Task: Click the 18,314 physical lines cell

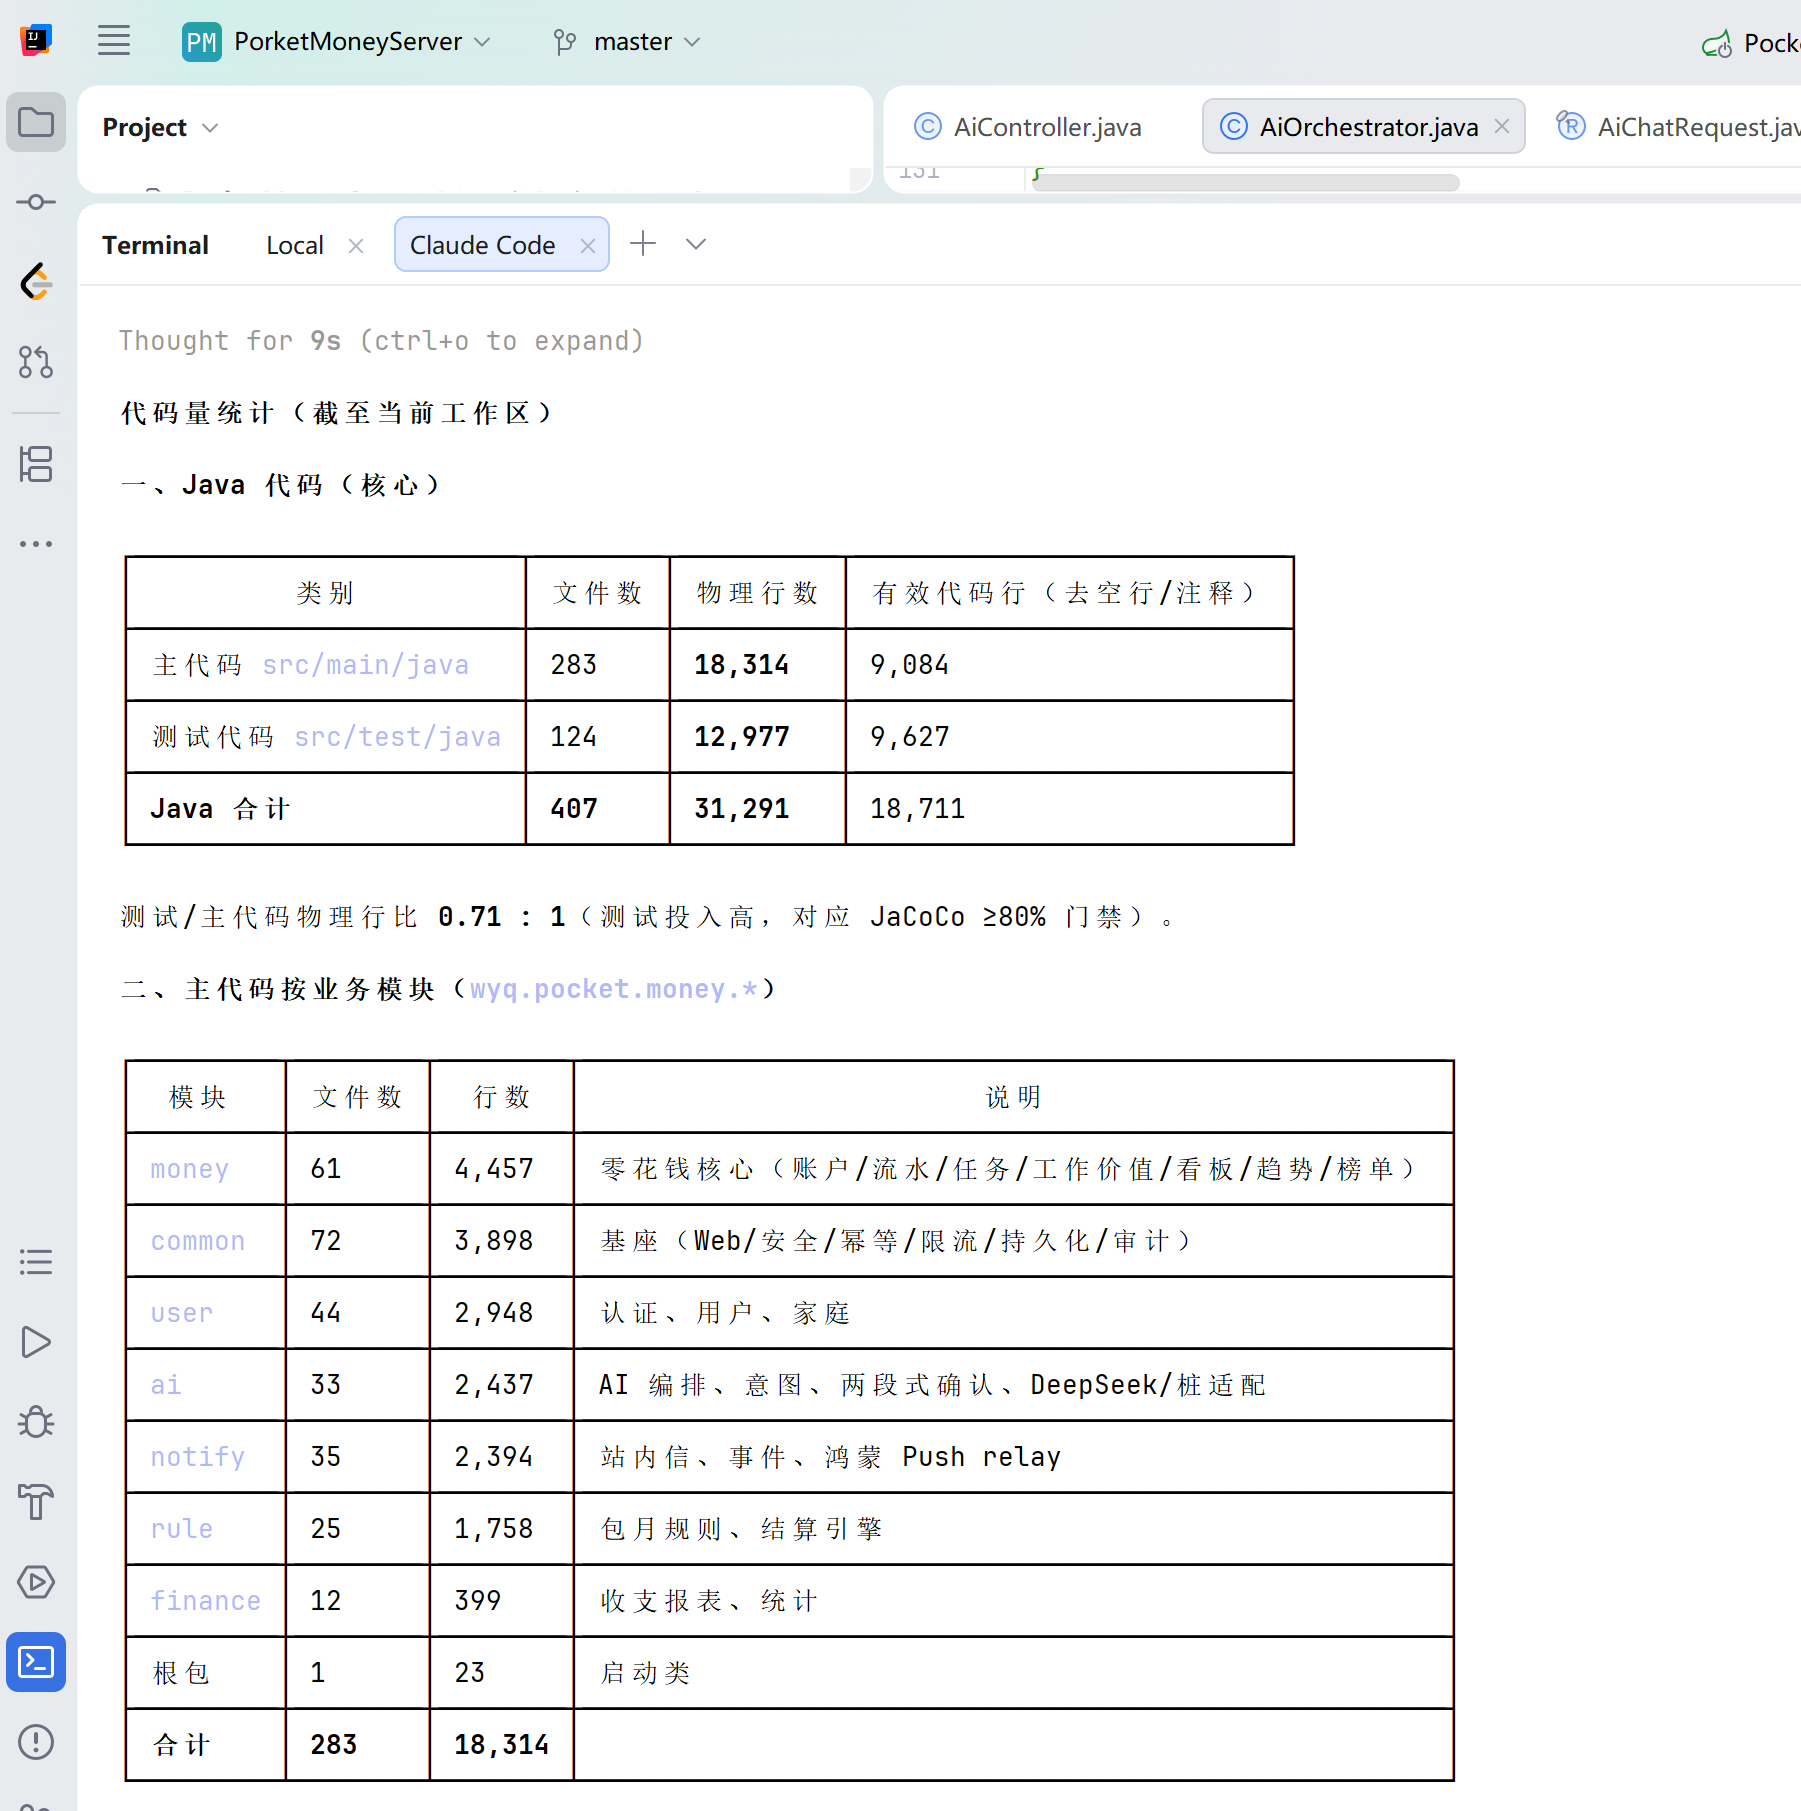Action: pyautogui.click(x=742, y=665)
